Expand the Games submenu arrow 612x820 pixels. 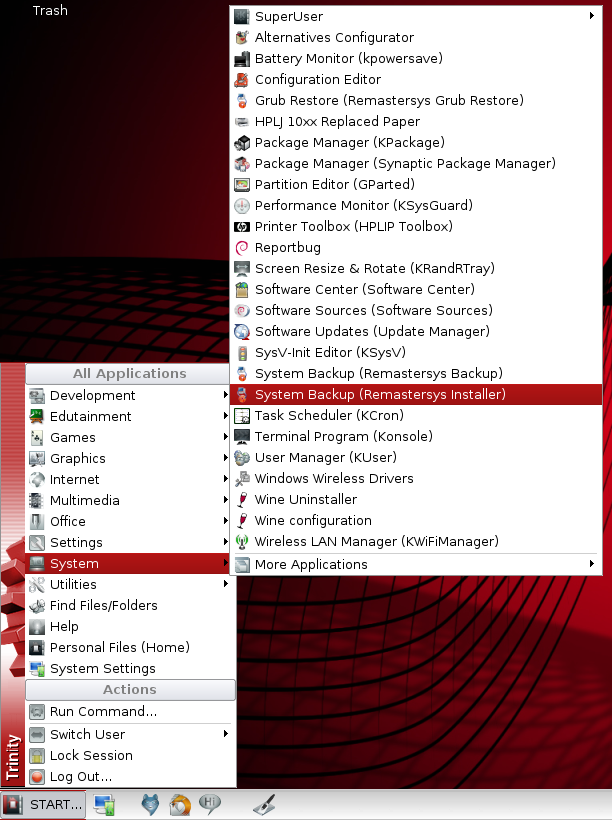click(225, 436)
